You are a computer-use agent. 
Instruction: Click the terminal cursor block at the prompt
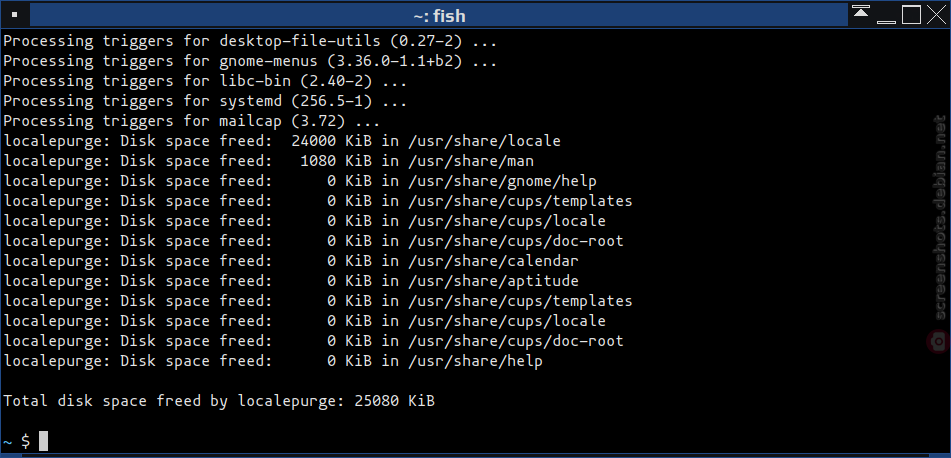pyautogui.click(x=43, y=441)
